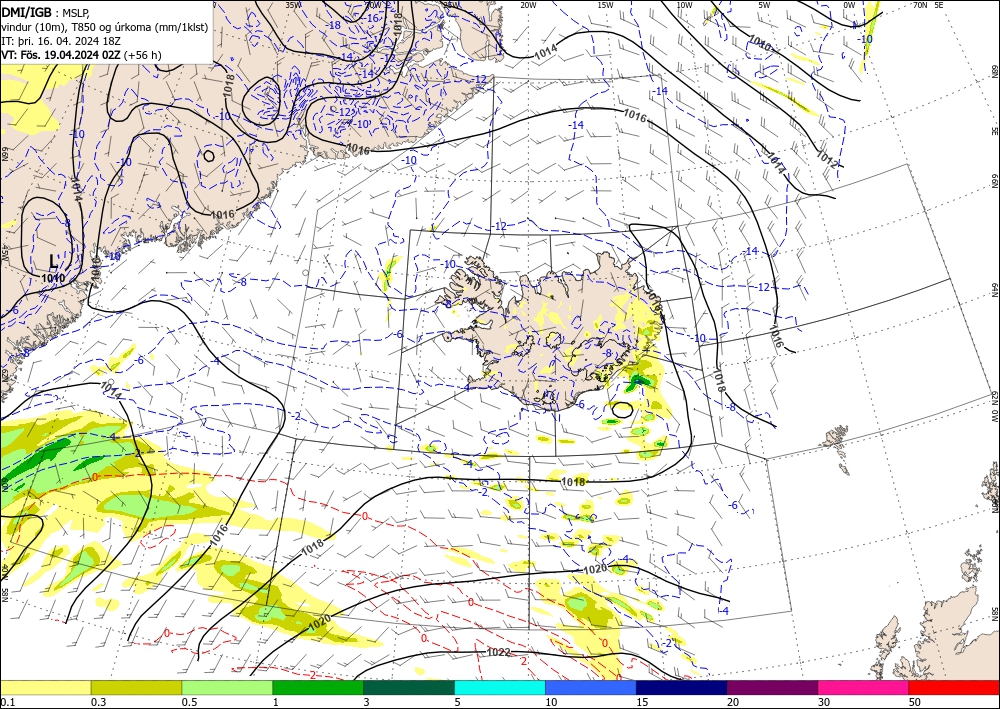The image size is (1000, 709).
Task: Click the 'IT: þri. 16. 04. 2024 18Z' line
Action: click(x=61, y=41)
